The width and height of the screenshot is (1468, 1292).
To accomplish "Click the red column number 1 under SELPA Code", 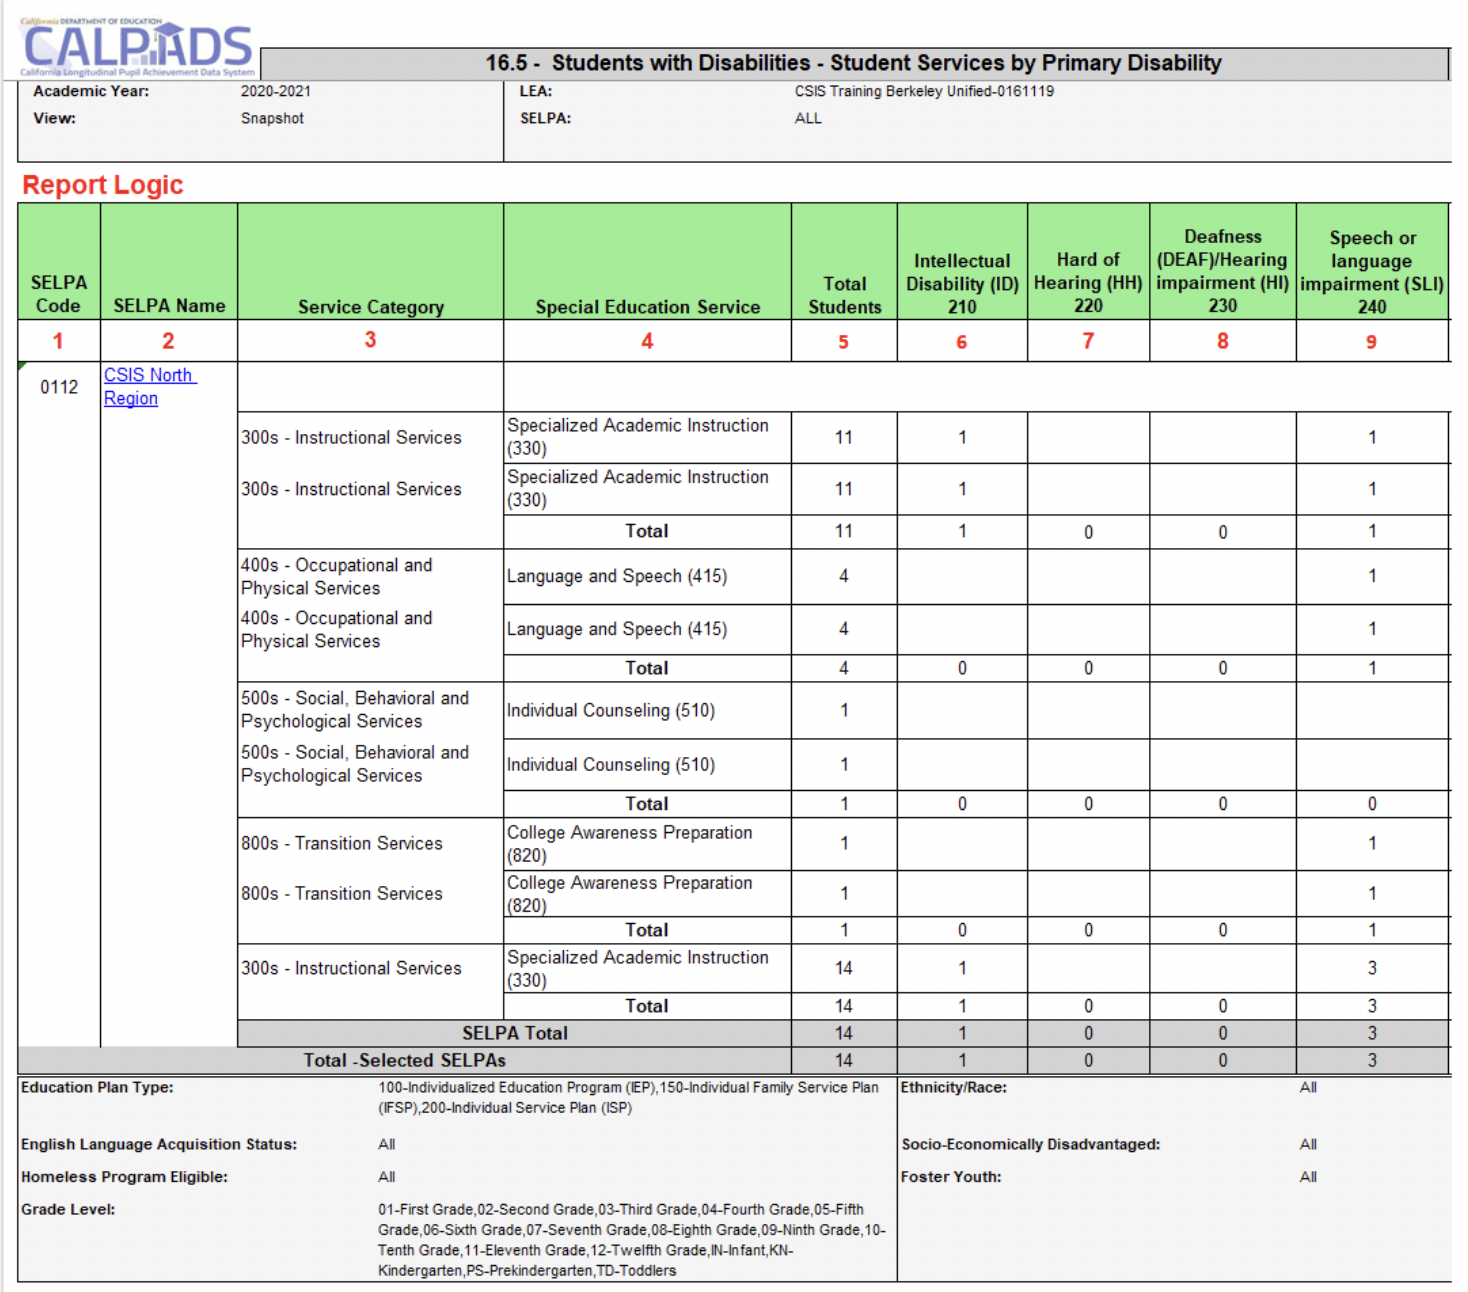I will point(58,341).
